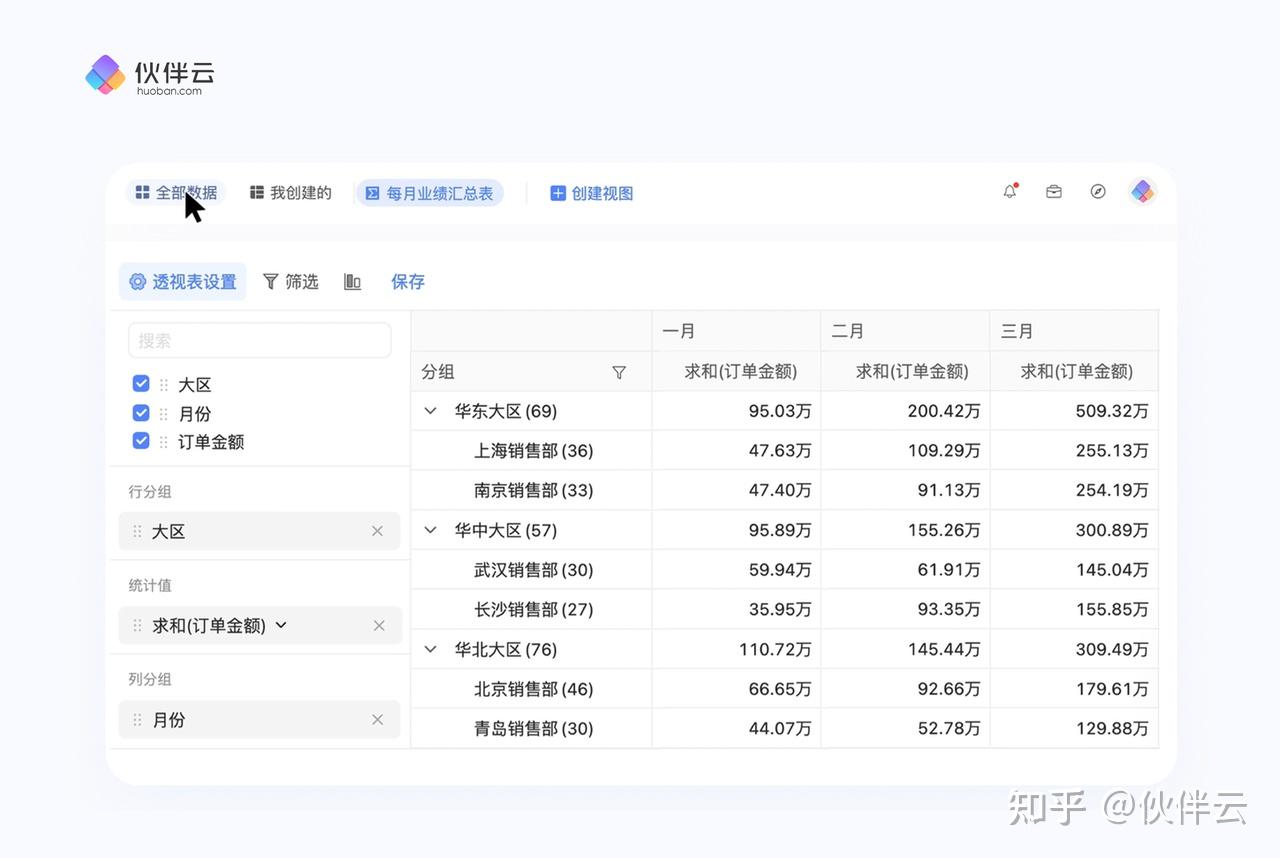
Task: Collapse the 华北大区 group
Action: click(431, 649)
